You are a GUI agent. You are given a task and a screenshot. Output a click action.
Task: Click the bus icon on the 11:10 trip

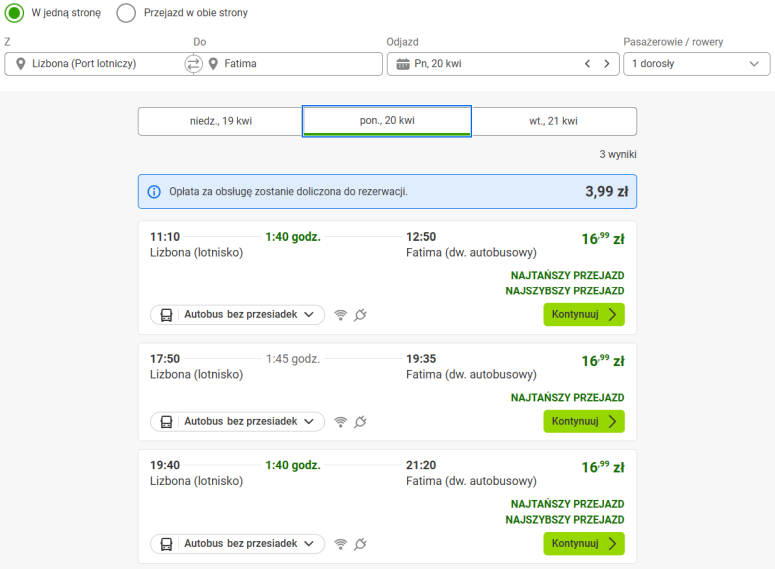point(167,315)
